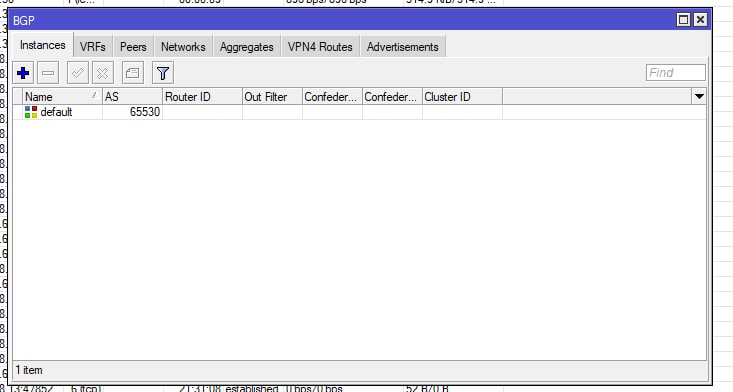Viewport: 733px width, 392px height.
Task: Switch to the Instances tab
Action: (43, 45)
